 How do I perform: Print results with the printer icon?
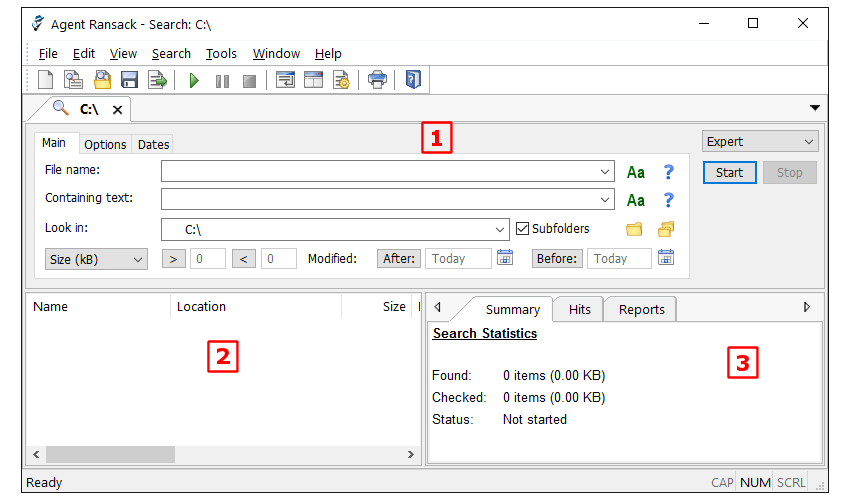(x=377, y=80)
